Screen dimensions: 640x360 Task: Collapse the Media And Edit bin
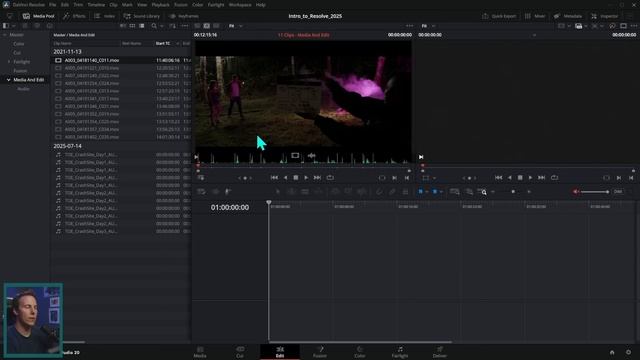pyautogui.click(x=9, y=80)
